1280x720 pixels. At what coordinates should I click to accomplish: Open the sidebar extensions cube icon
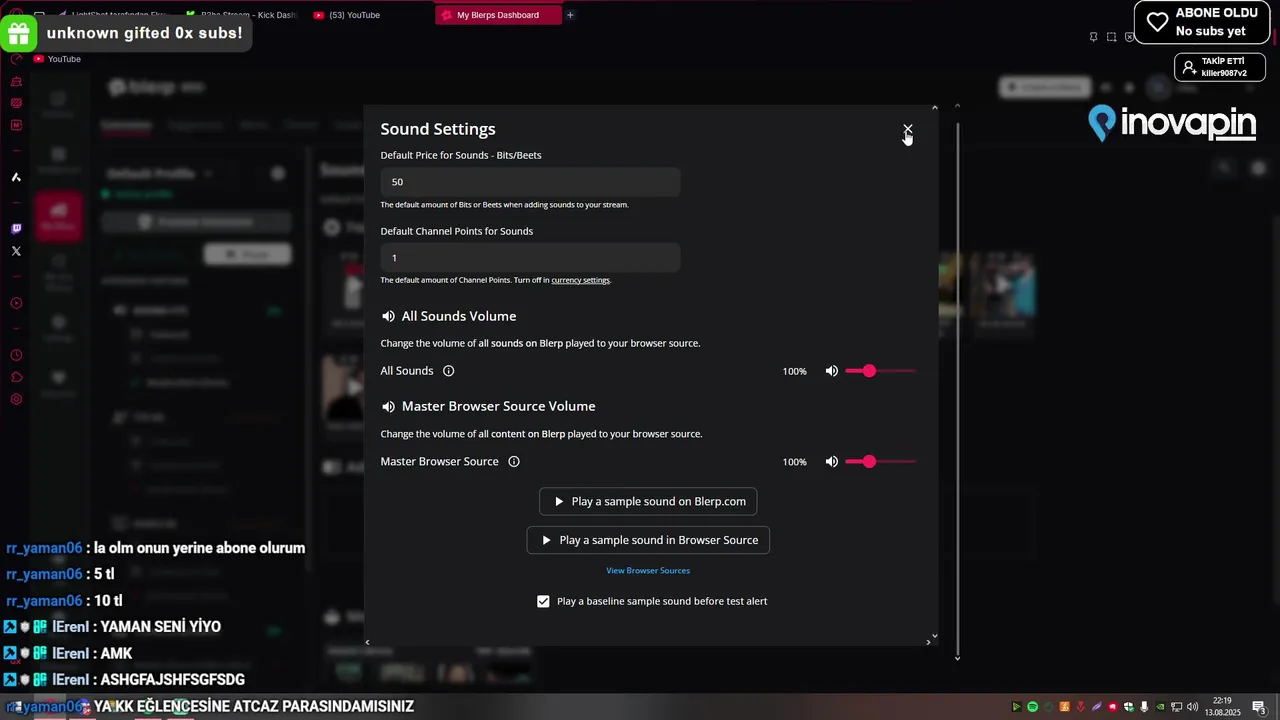coord(16,377)
